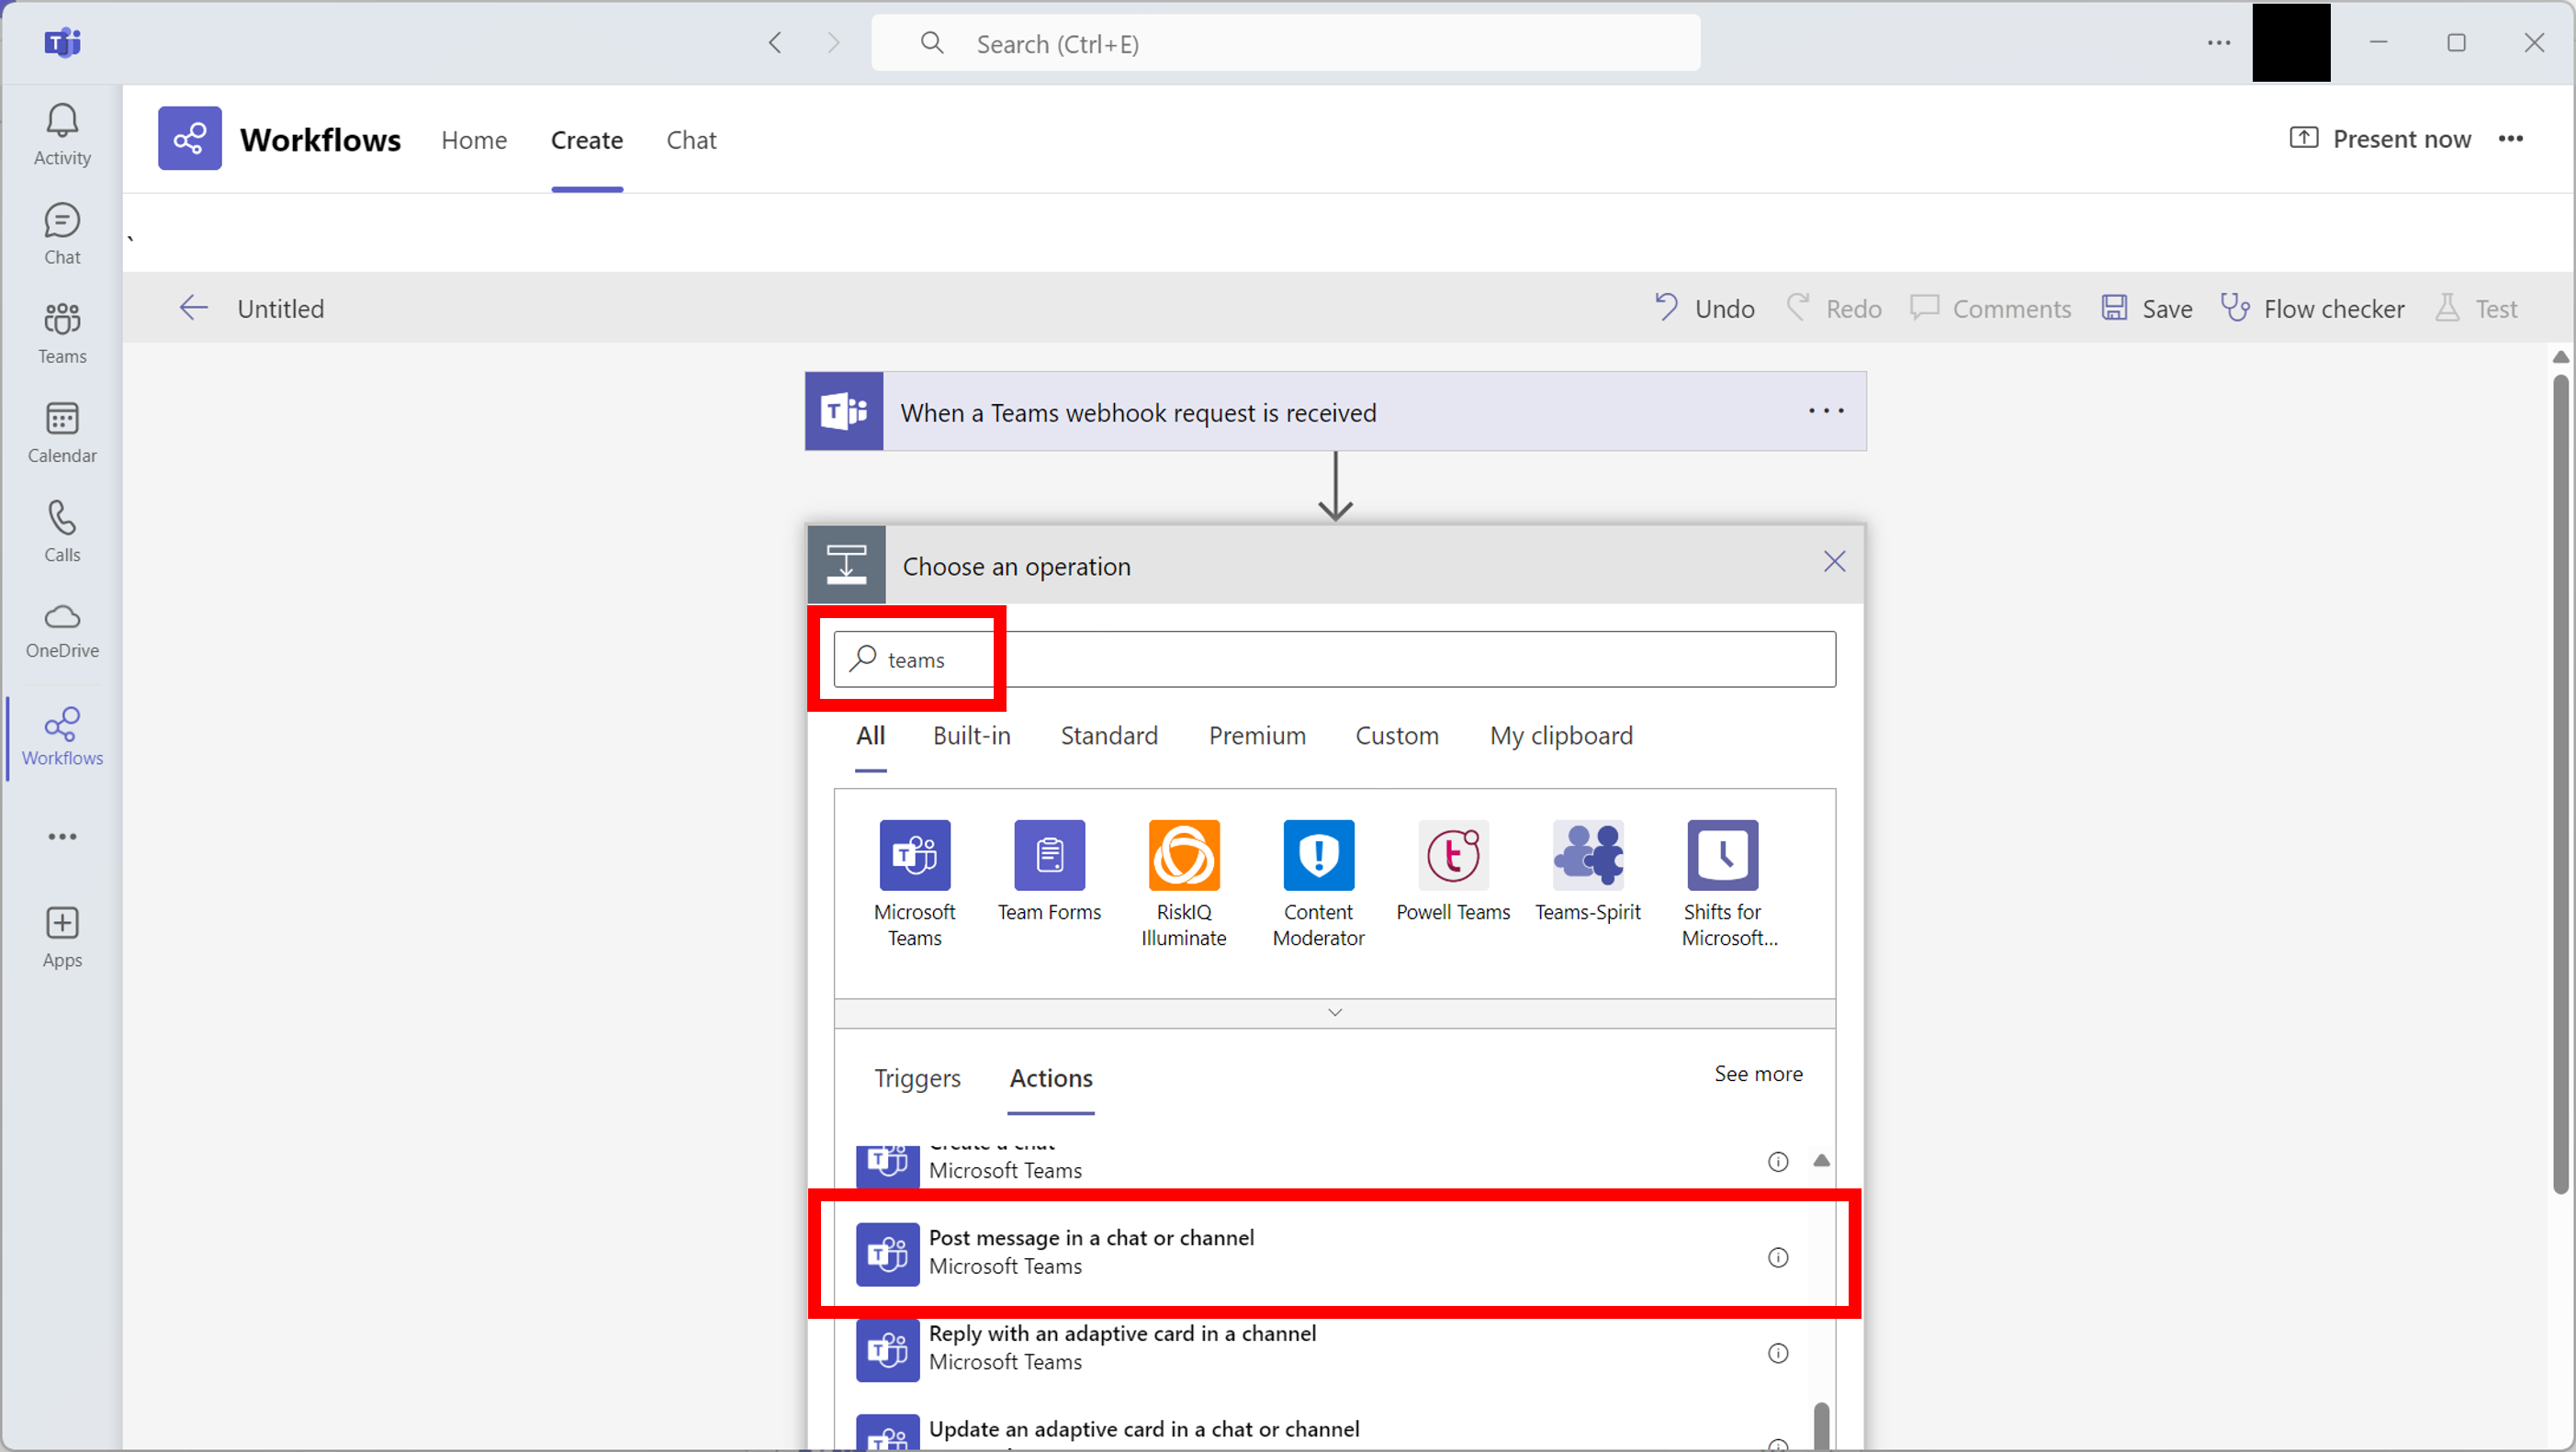Select the Team Forms connector
The width and height of the screenshot is (2576, 1452).
coord(1049,872)
